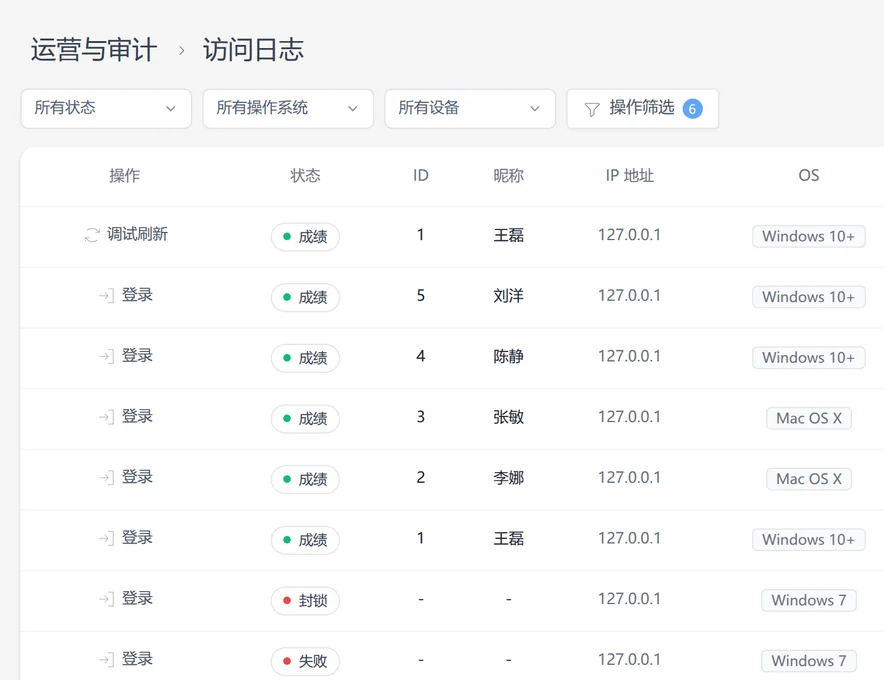Click the 运营与审计 breadcrumb link
Screen dimensions: 884x680
(94, 50)
